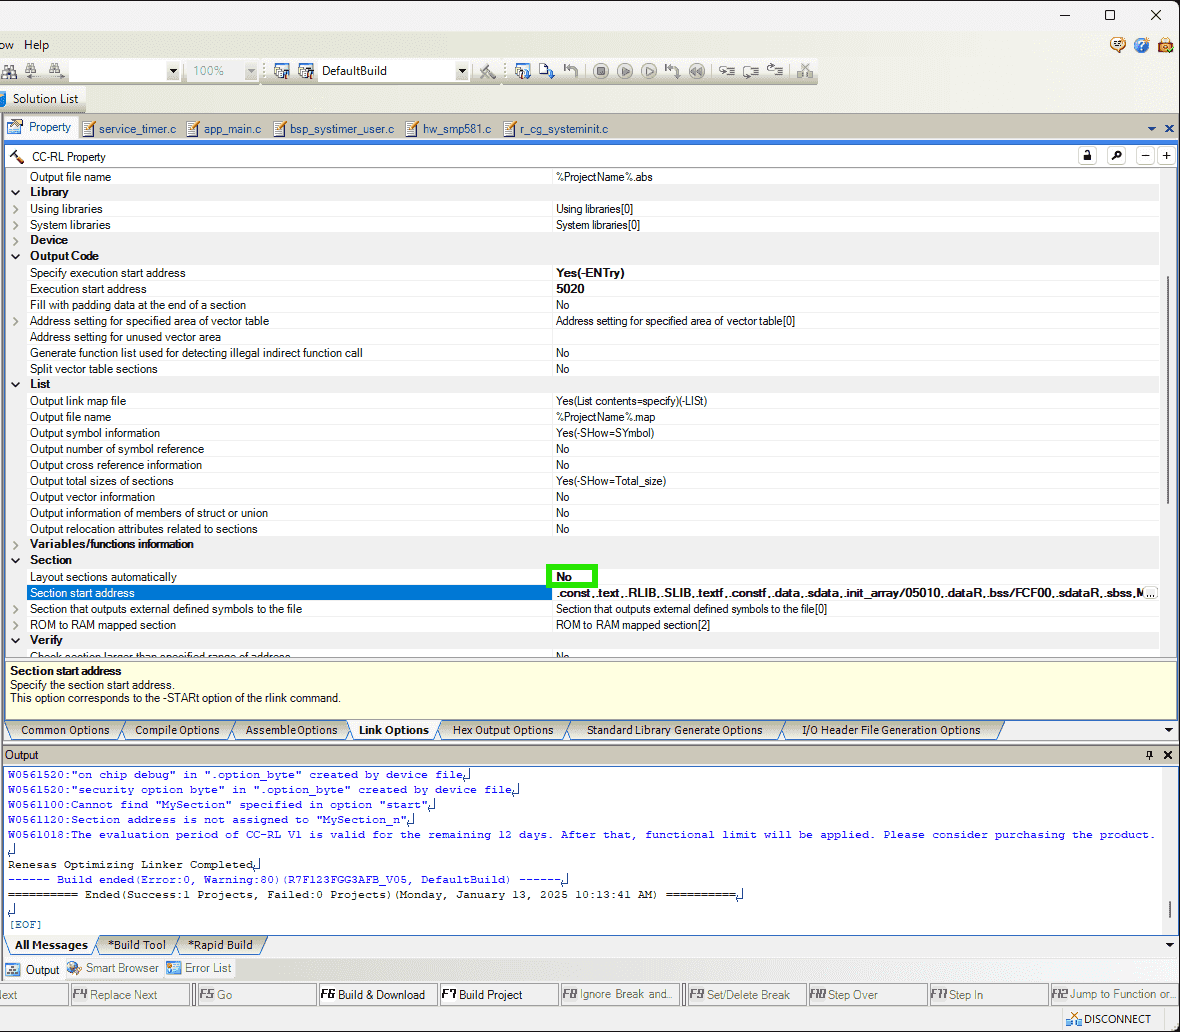Pin the Output panel
1180x1032 pixels.
[1149, 755]
